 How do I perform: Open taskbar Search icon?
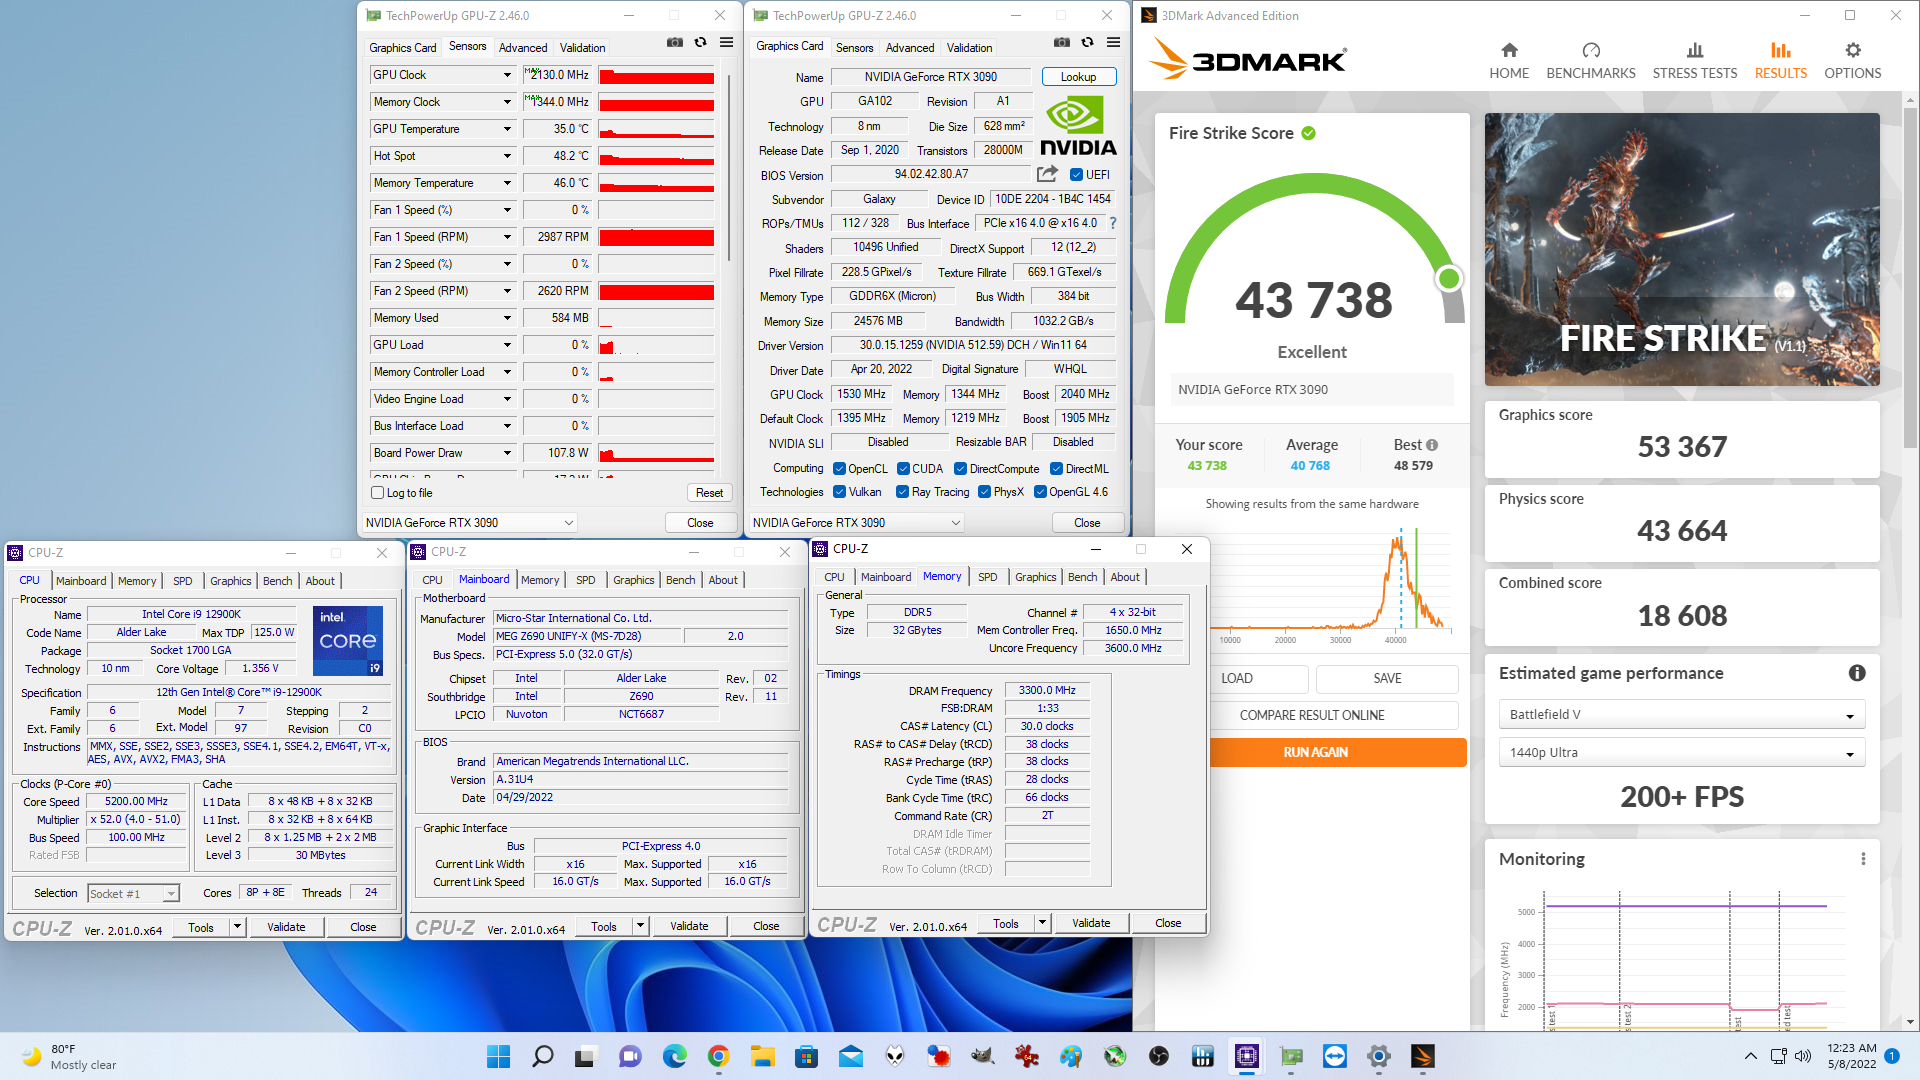[x=542, y=1056]
